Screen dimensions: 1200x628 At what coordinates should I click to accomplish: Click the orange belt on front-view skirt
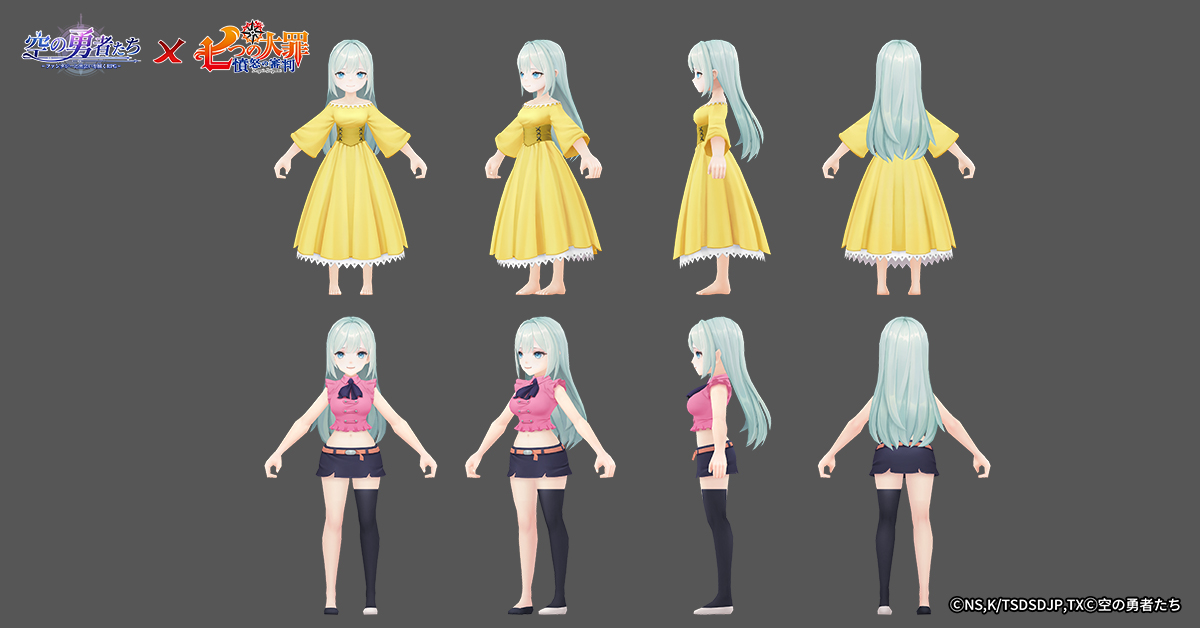[x=349, y=452]
